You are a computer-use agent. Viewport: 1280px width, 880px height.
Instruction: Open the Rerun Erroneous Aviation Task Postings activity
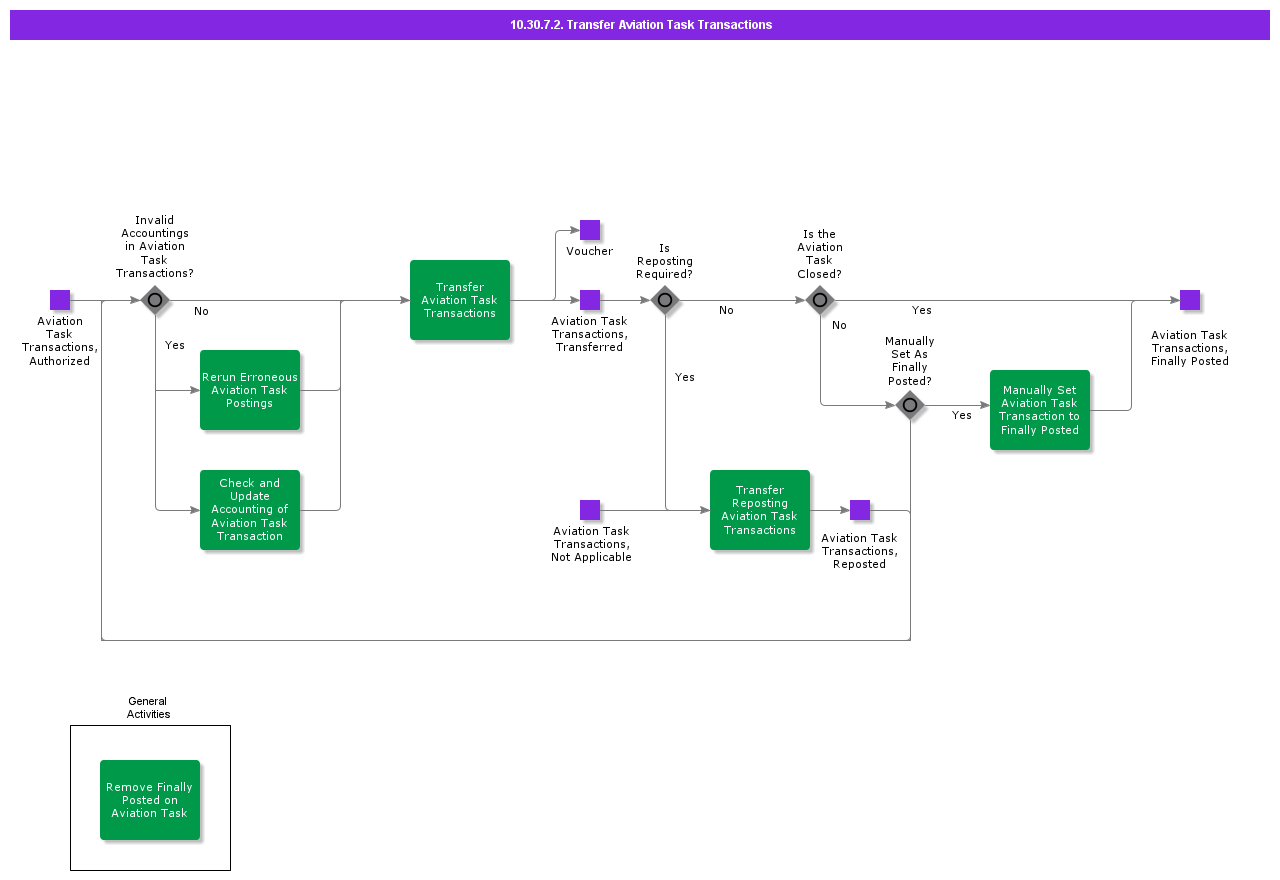(250, 390)
